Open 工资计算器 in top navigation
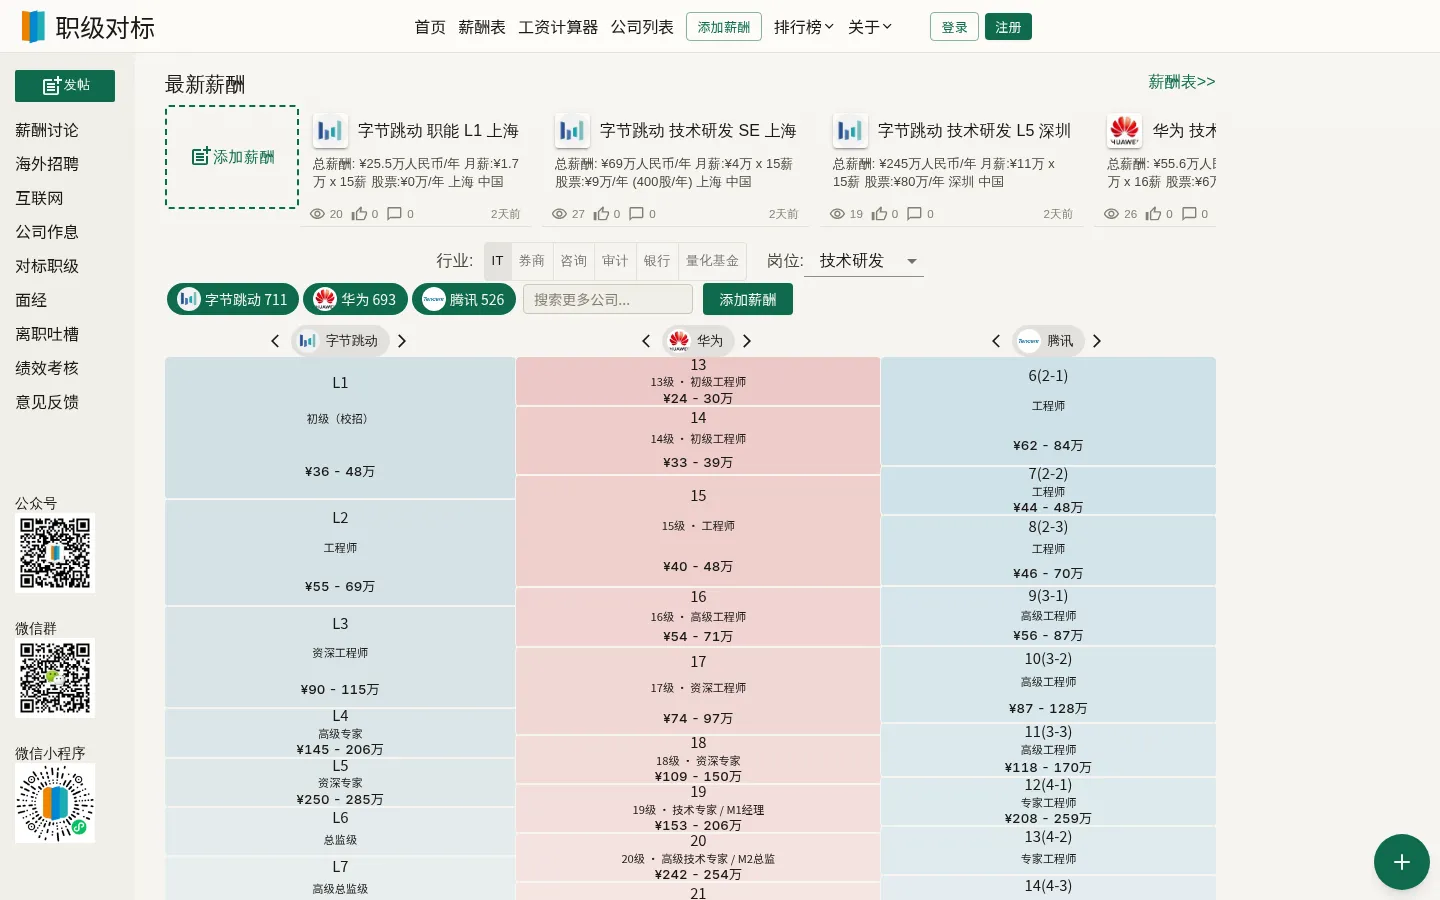The height and width of the screenshot is (900, 1440). coord(558,27)
